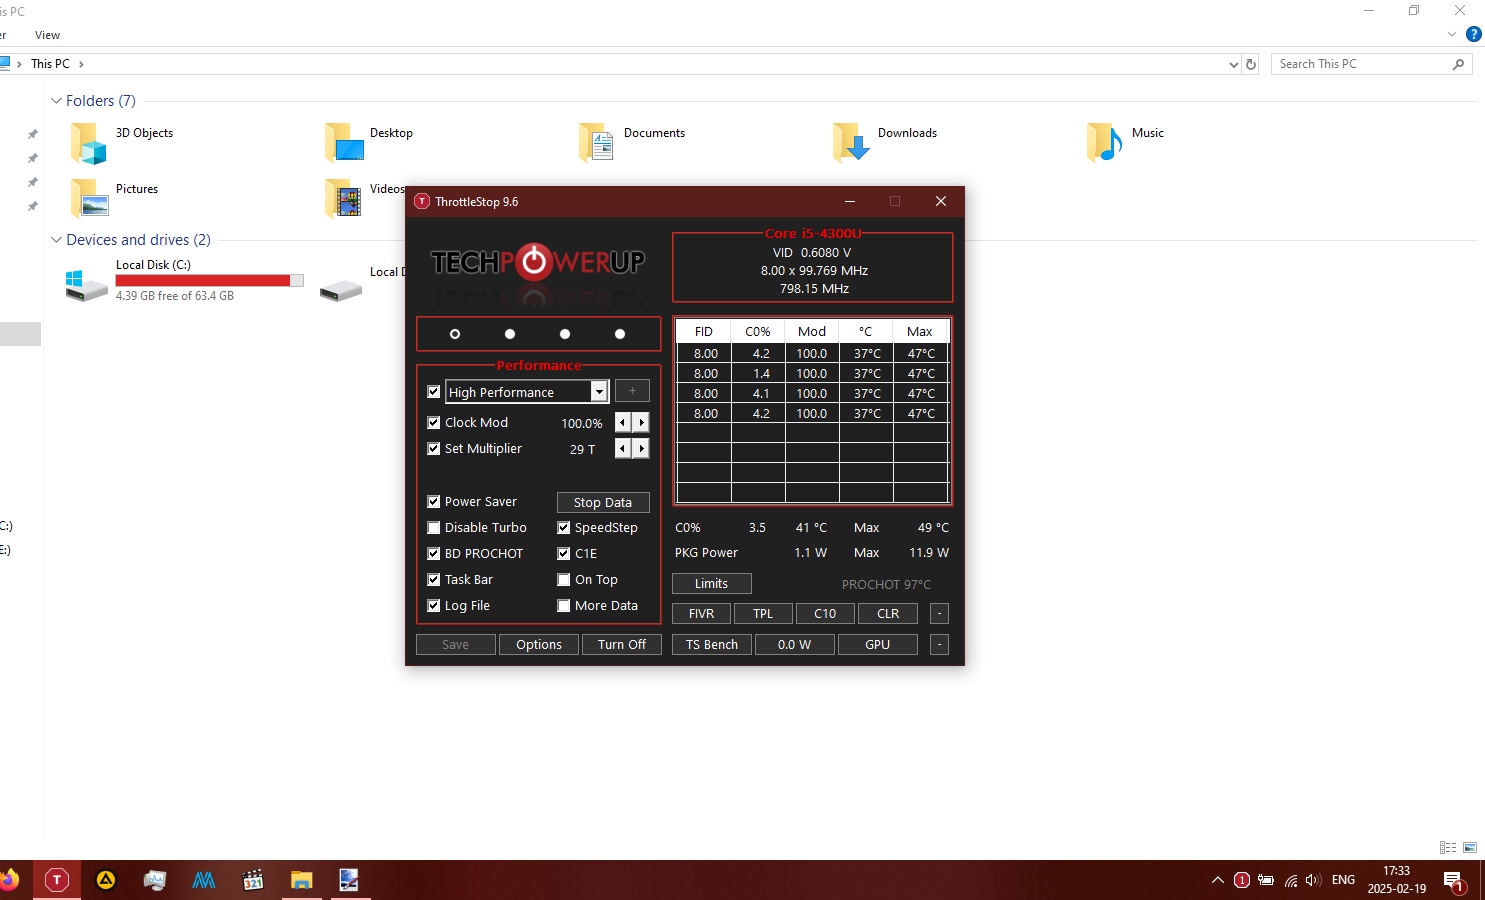Open the FIVR settings
The image size is (1485, 900).
pos(701,614)
